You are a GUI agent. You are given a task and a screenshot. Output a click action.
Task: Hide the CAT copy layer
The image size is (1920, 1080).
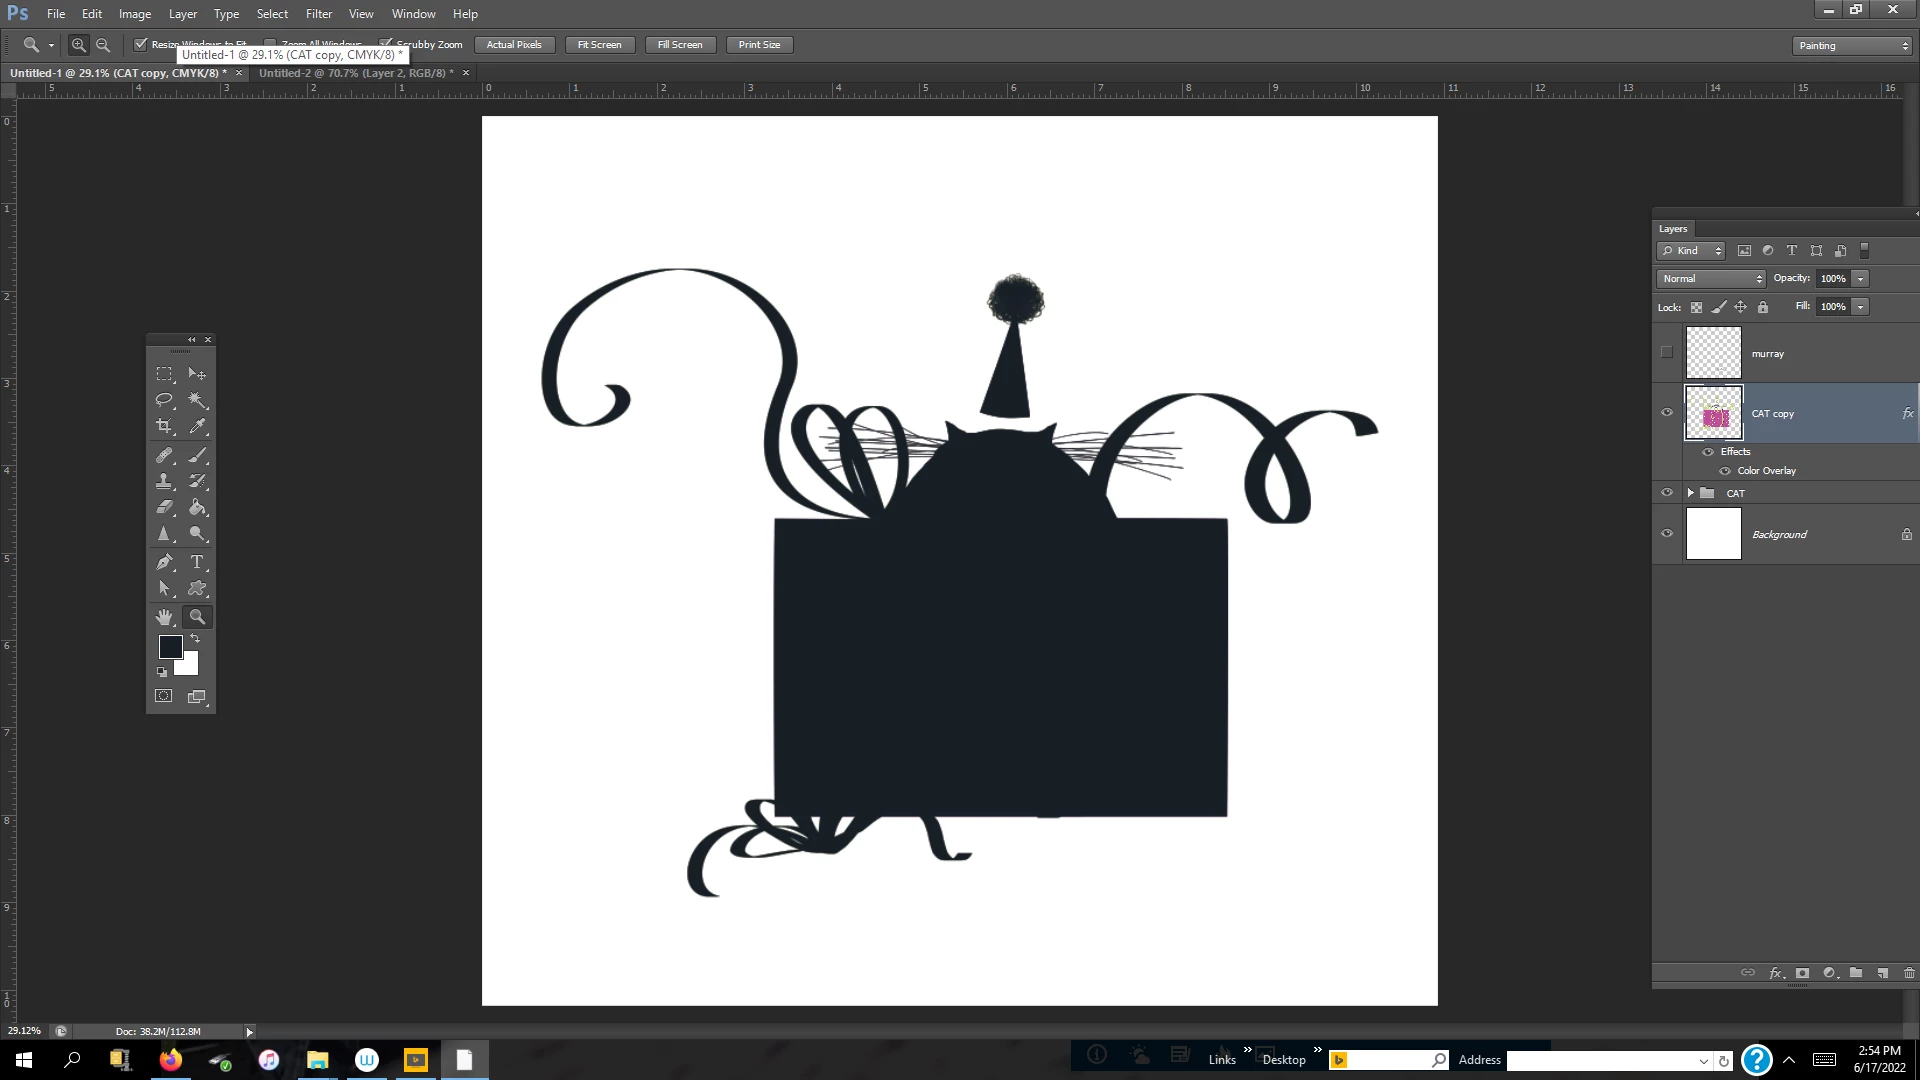1667,413
